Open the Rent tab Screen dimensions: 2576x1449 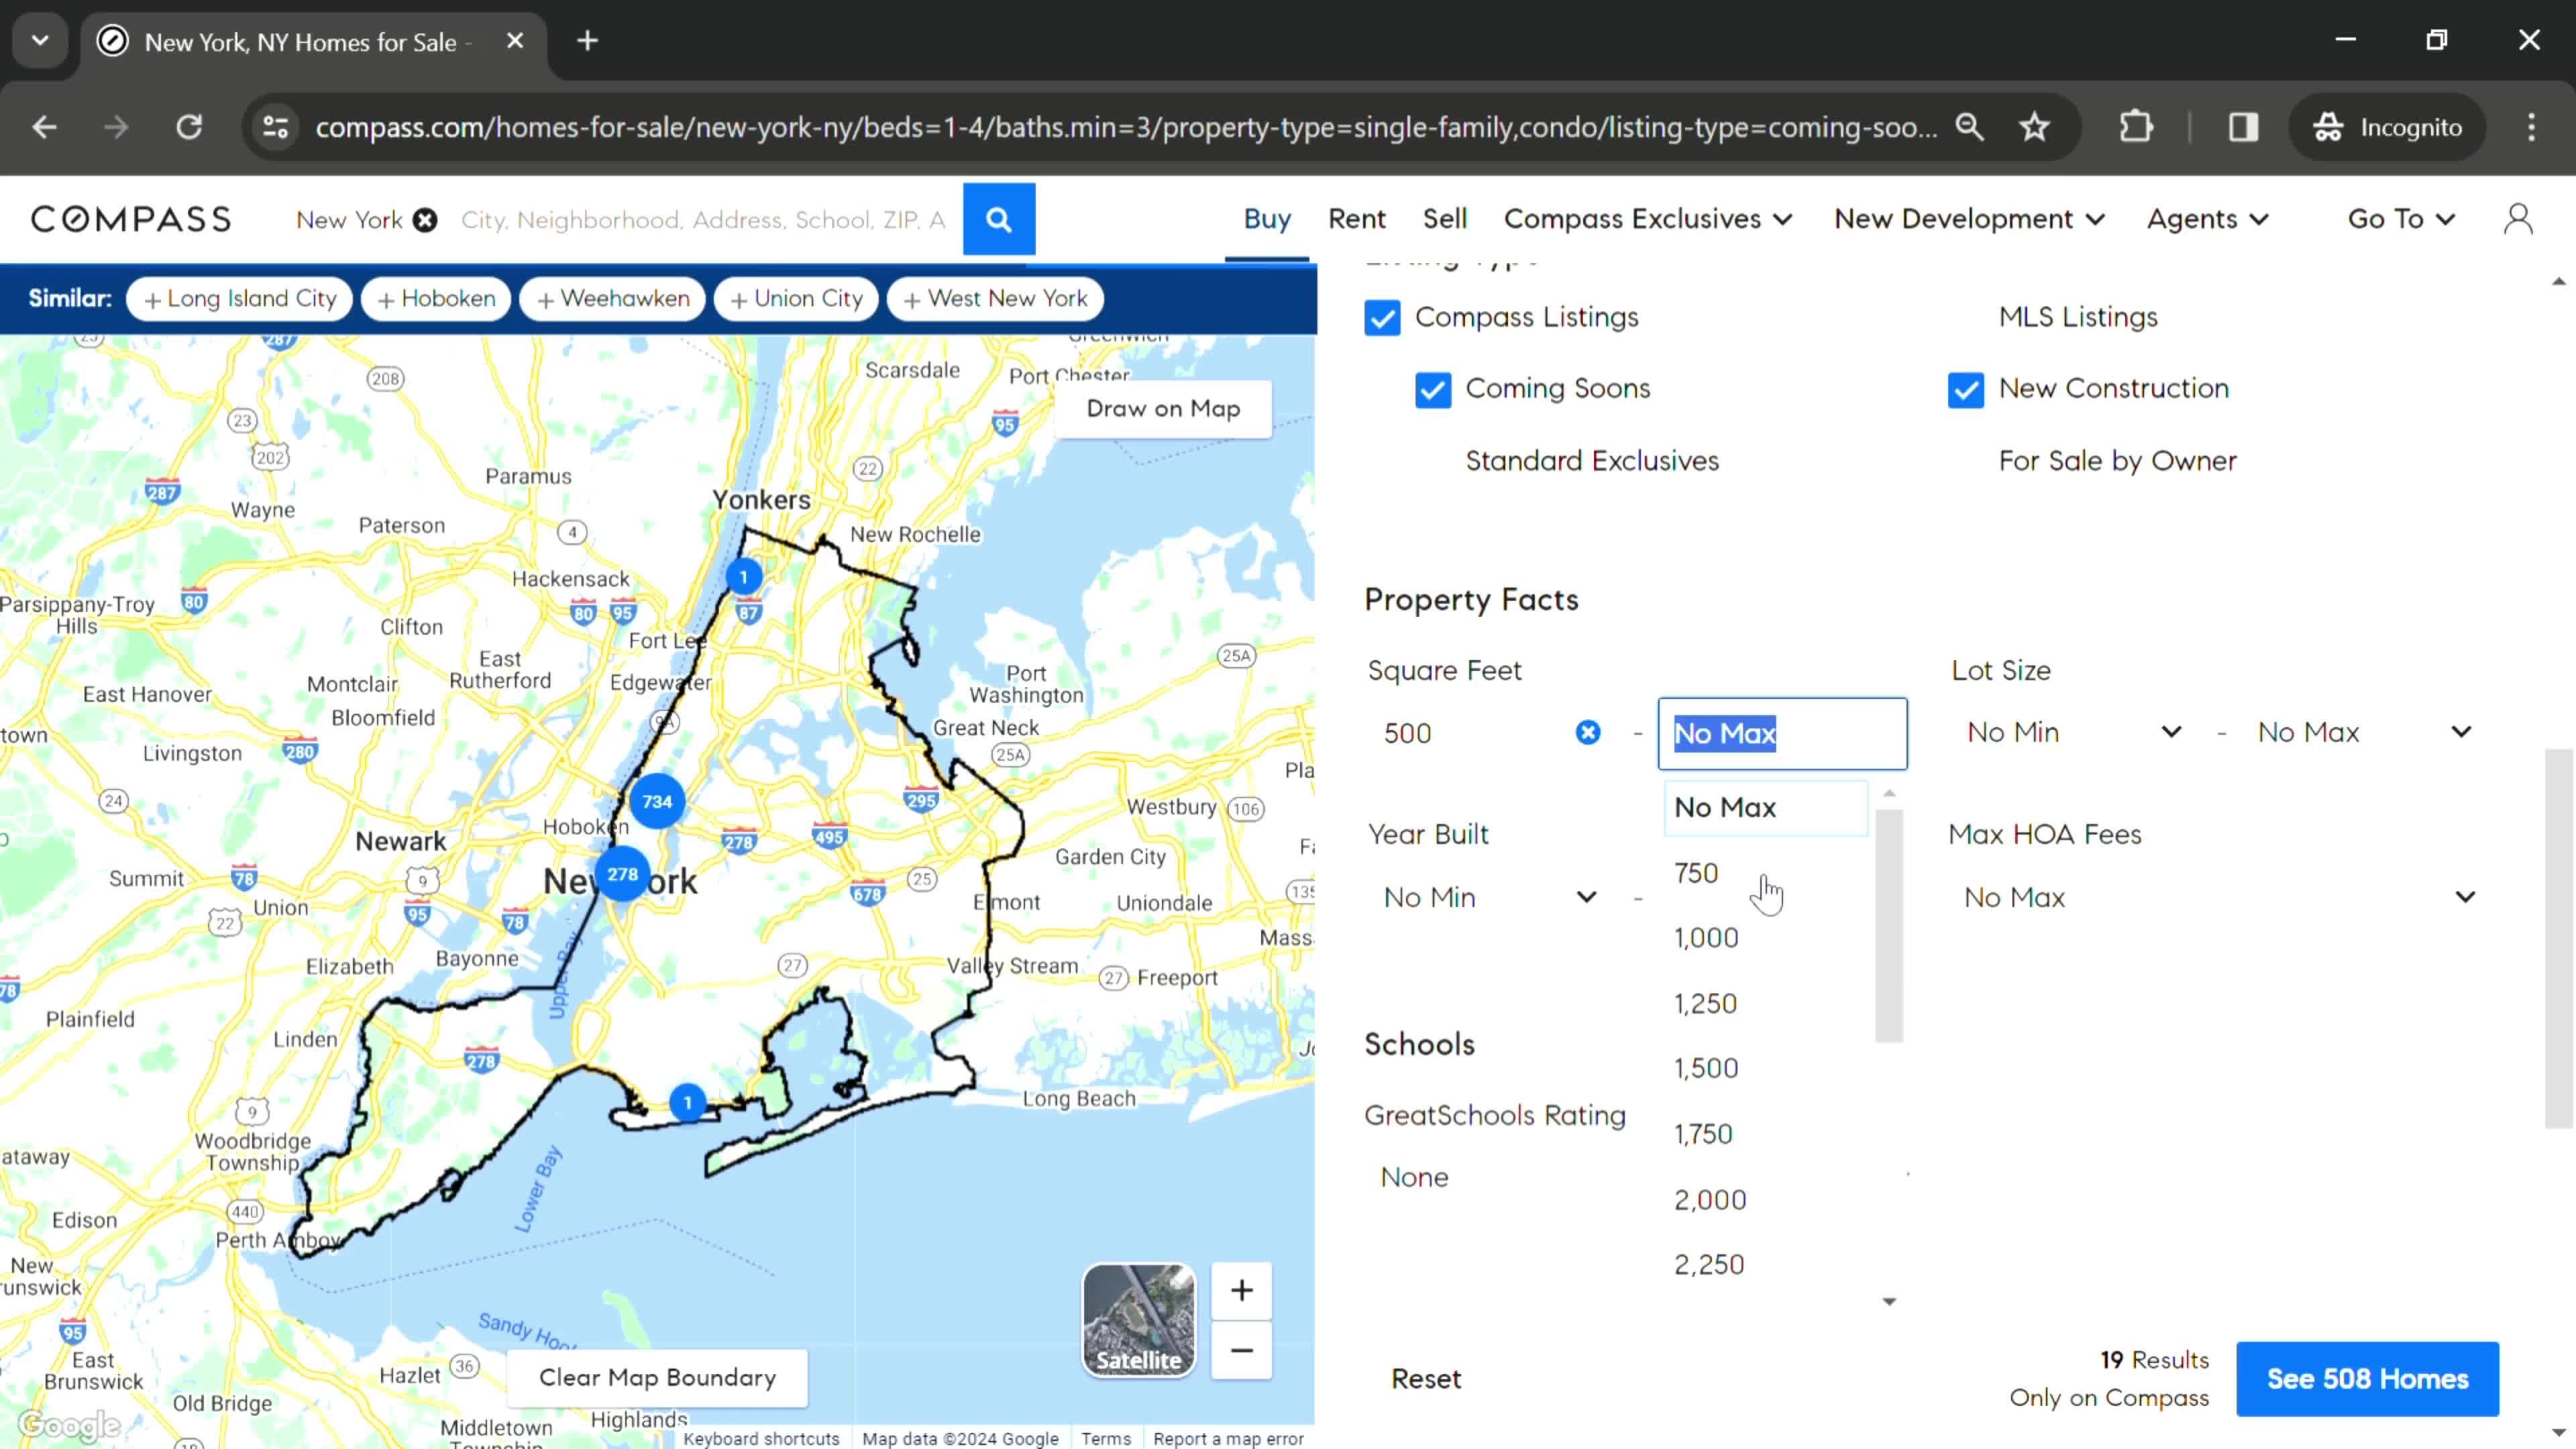1356,219
